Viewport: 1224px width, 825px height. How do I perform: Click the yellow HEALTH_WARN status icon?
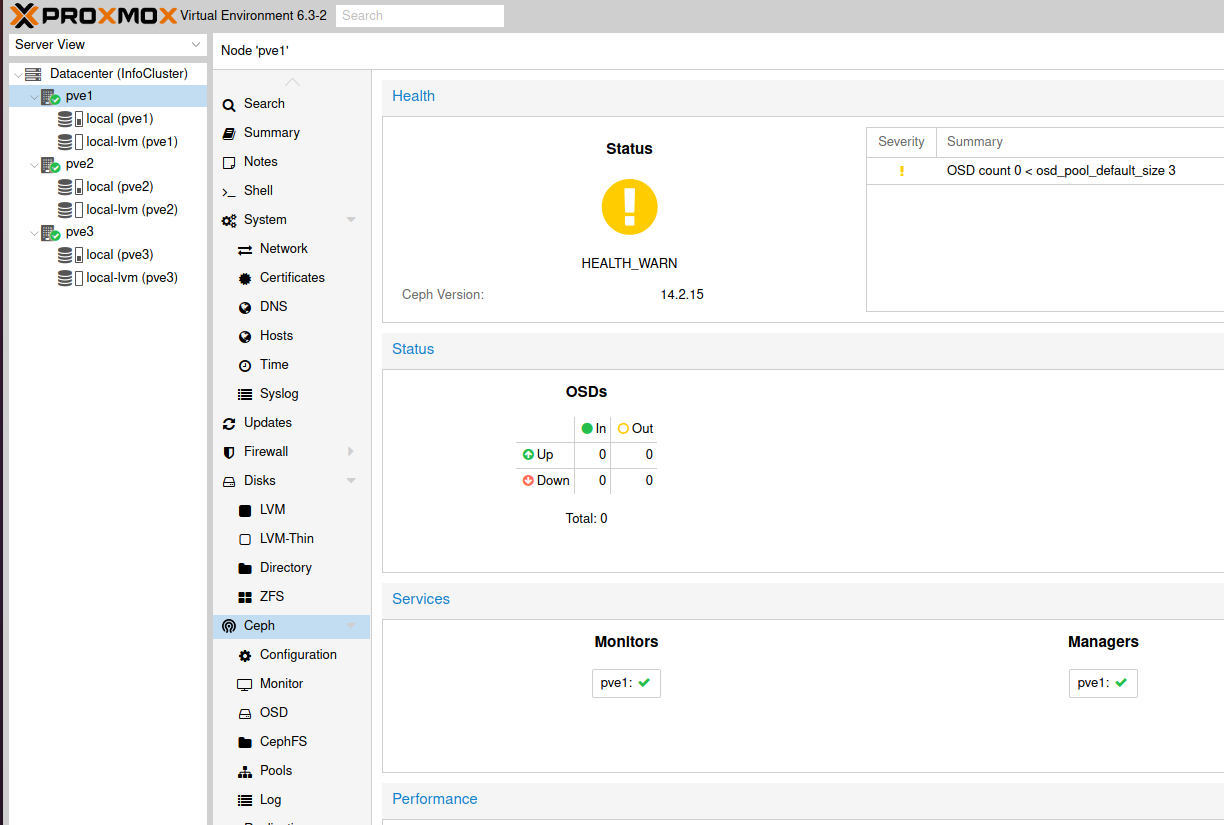pos(629,207)
